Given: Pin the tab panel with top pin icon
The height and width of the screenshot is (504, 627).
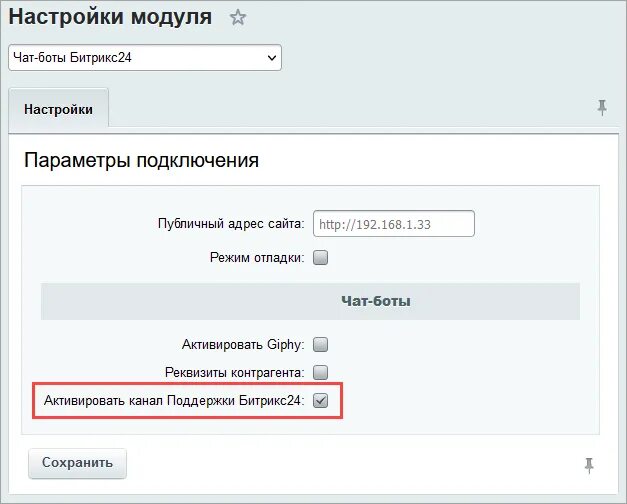Looking at the screenshot, I should tap(602, 108).
